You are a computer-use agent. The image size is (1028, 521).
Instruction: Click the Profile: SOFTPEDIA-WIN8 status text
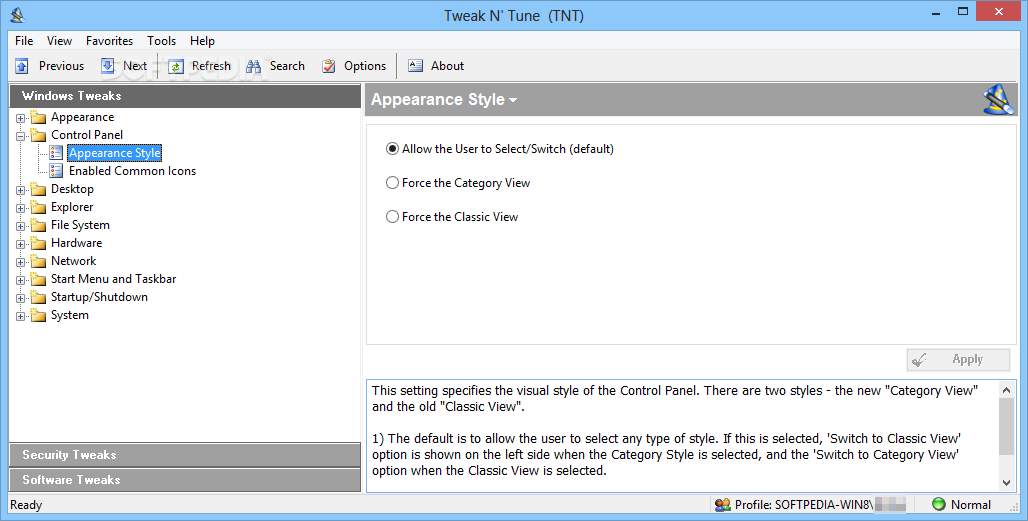click(x=804, y=505)
